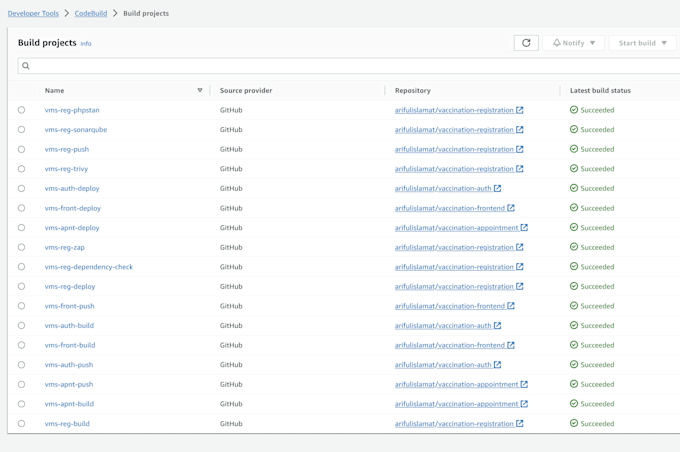The height and width of the screenshot is (452, 680).
Task: Click Succeeded text in vms-apnt-push row
Action: click(x=597, y=384)
